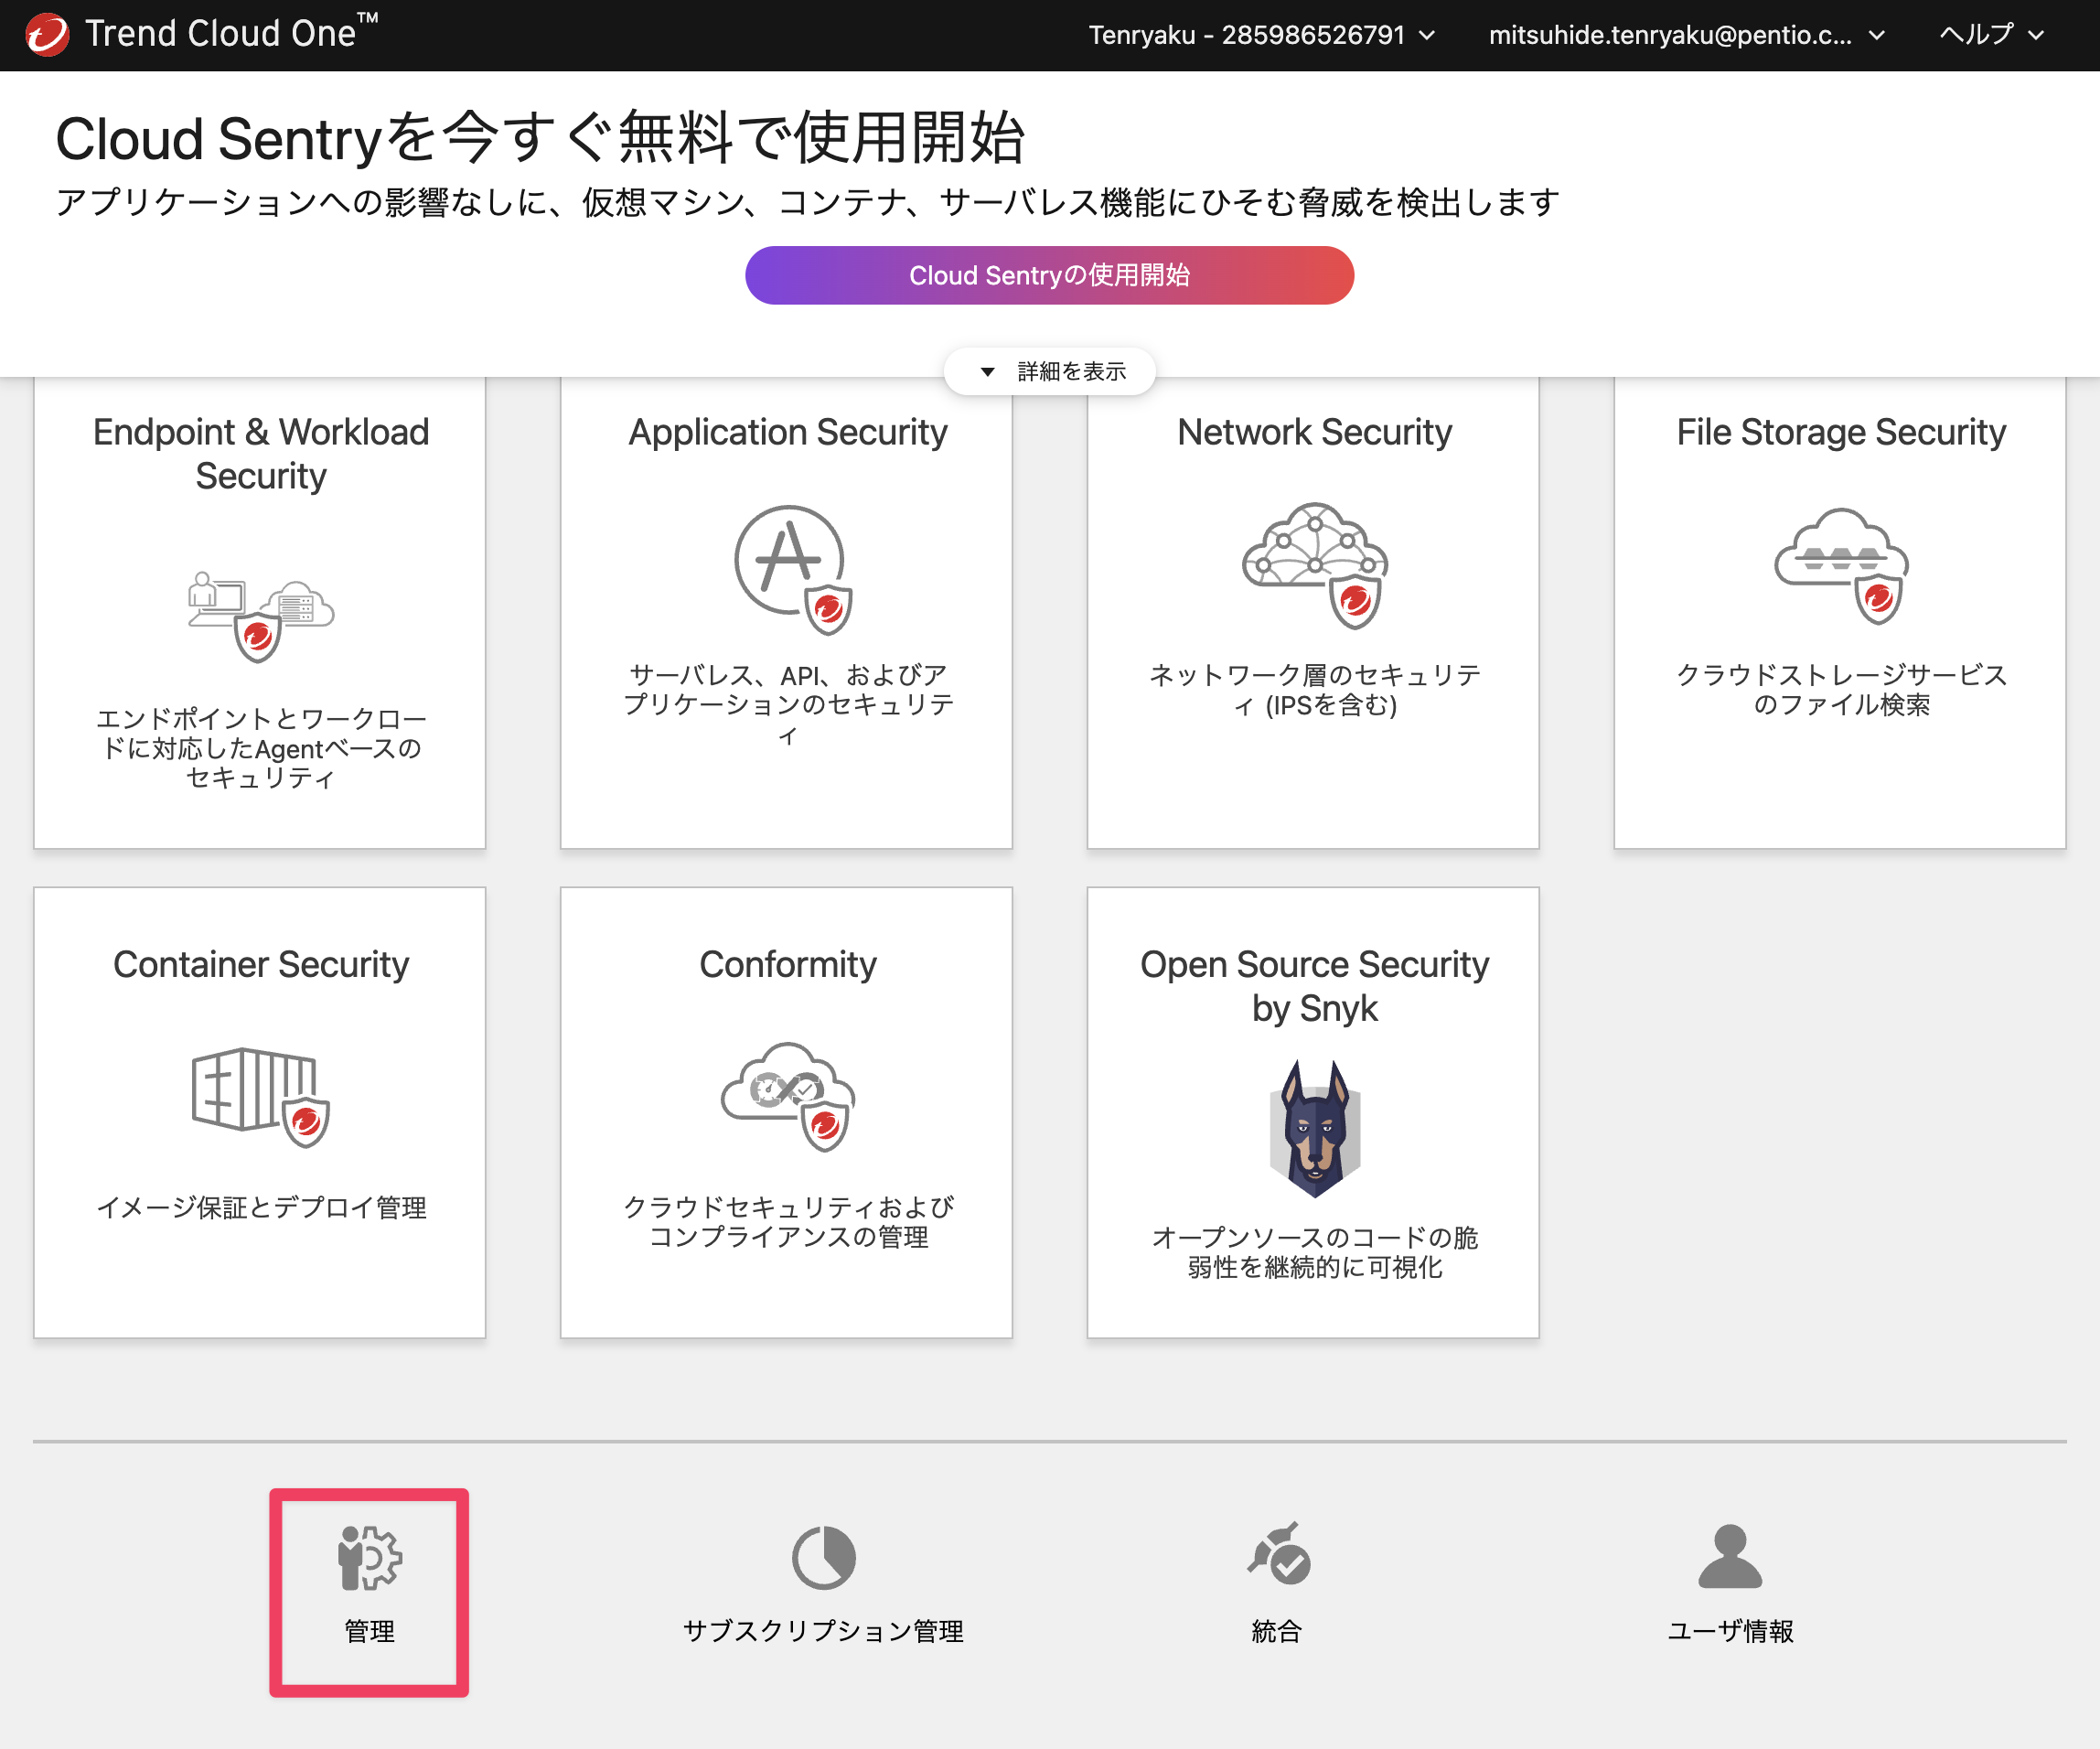This screenshot has height=1749, width=2100.
Task: Open the サブスクリプション管理 pie chart icon
Action: [x=823, y=1557]
